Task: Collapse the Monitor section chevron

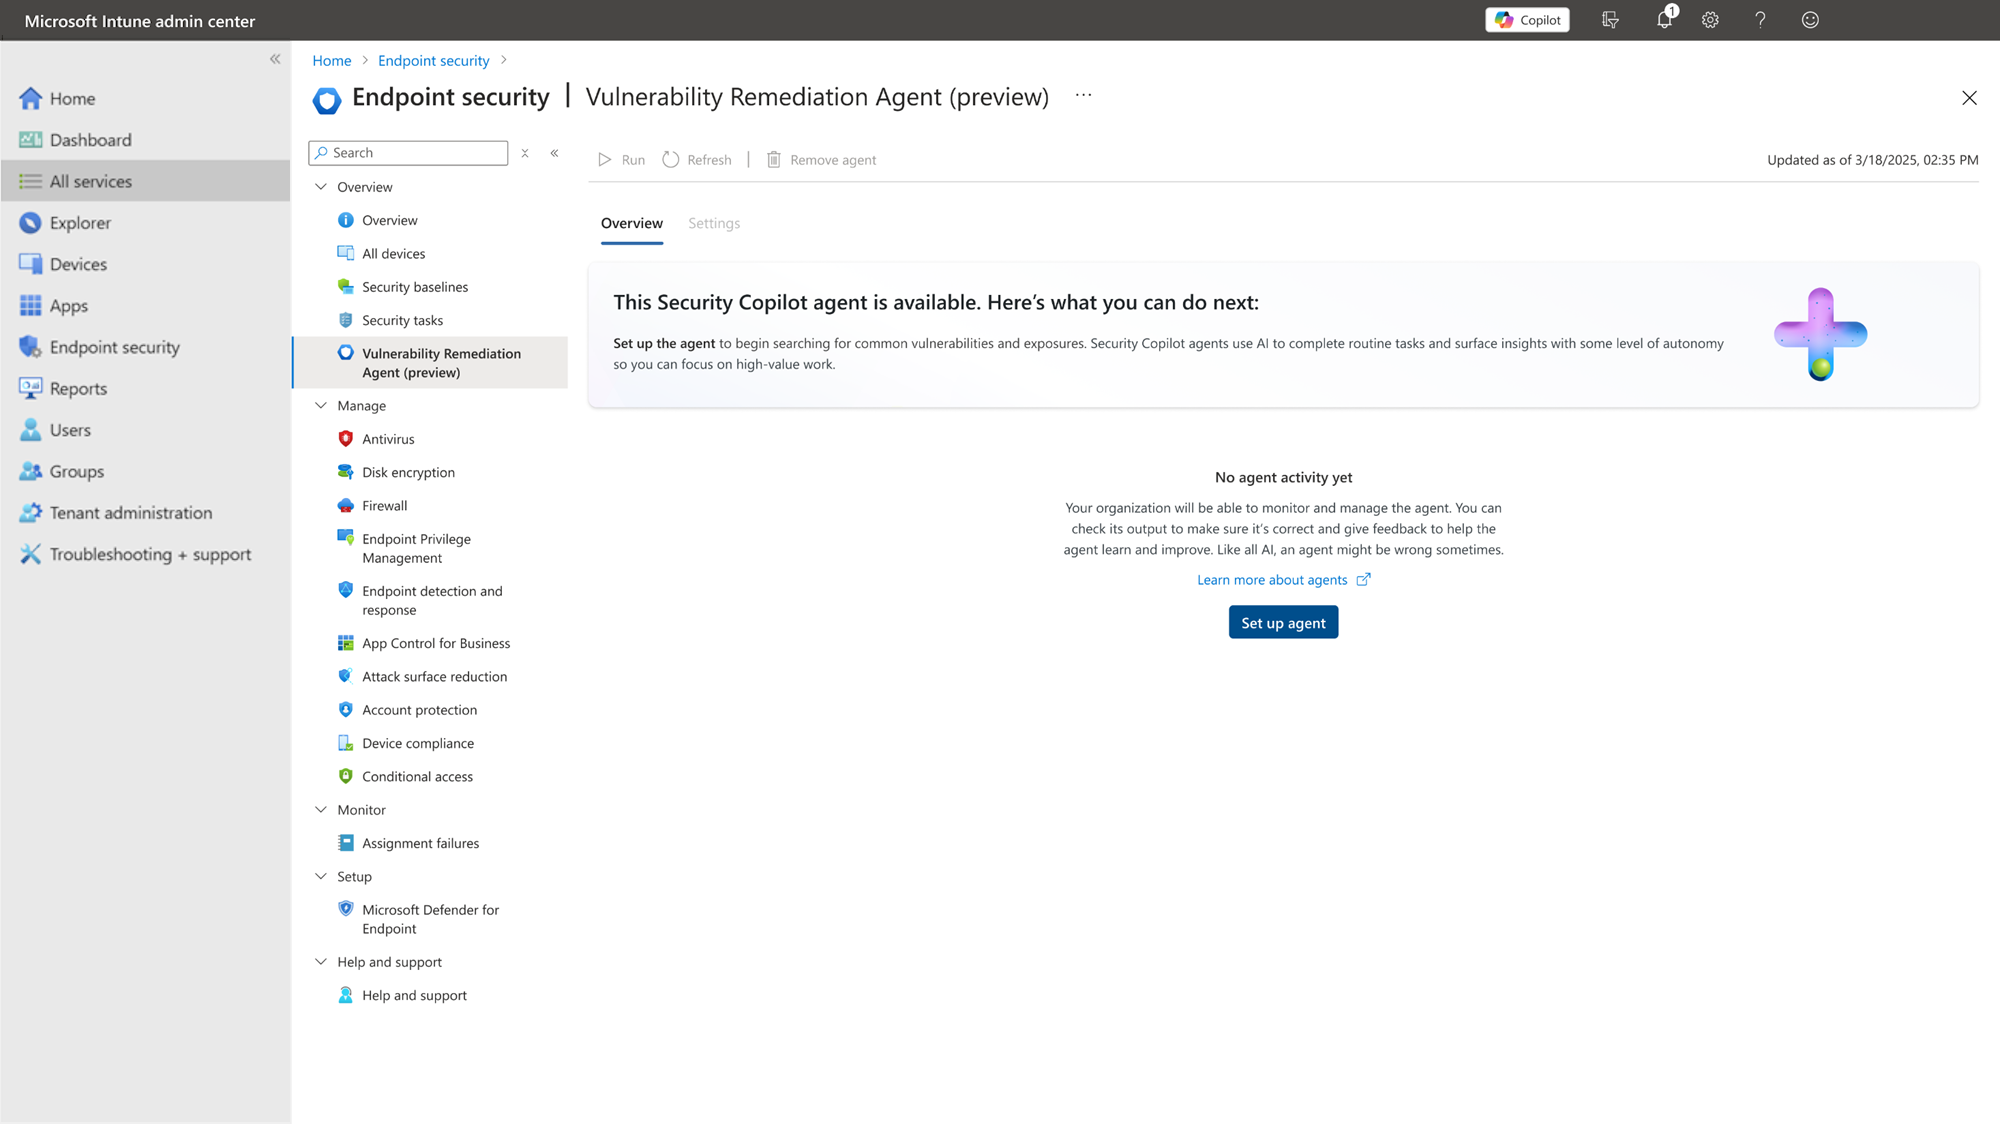Action: point(321,810)
